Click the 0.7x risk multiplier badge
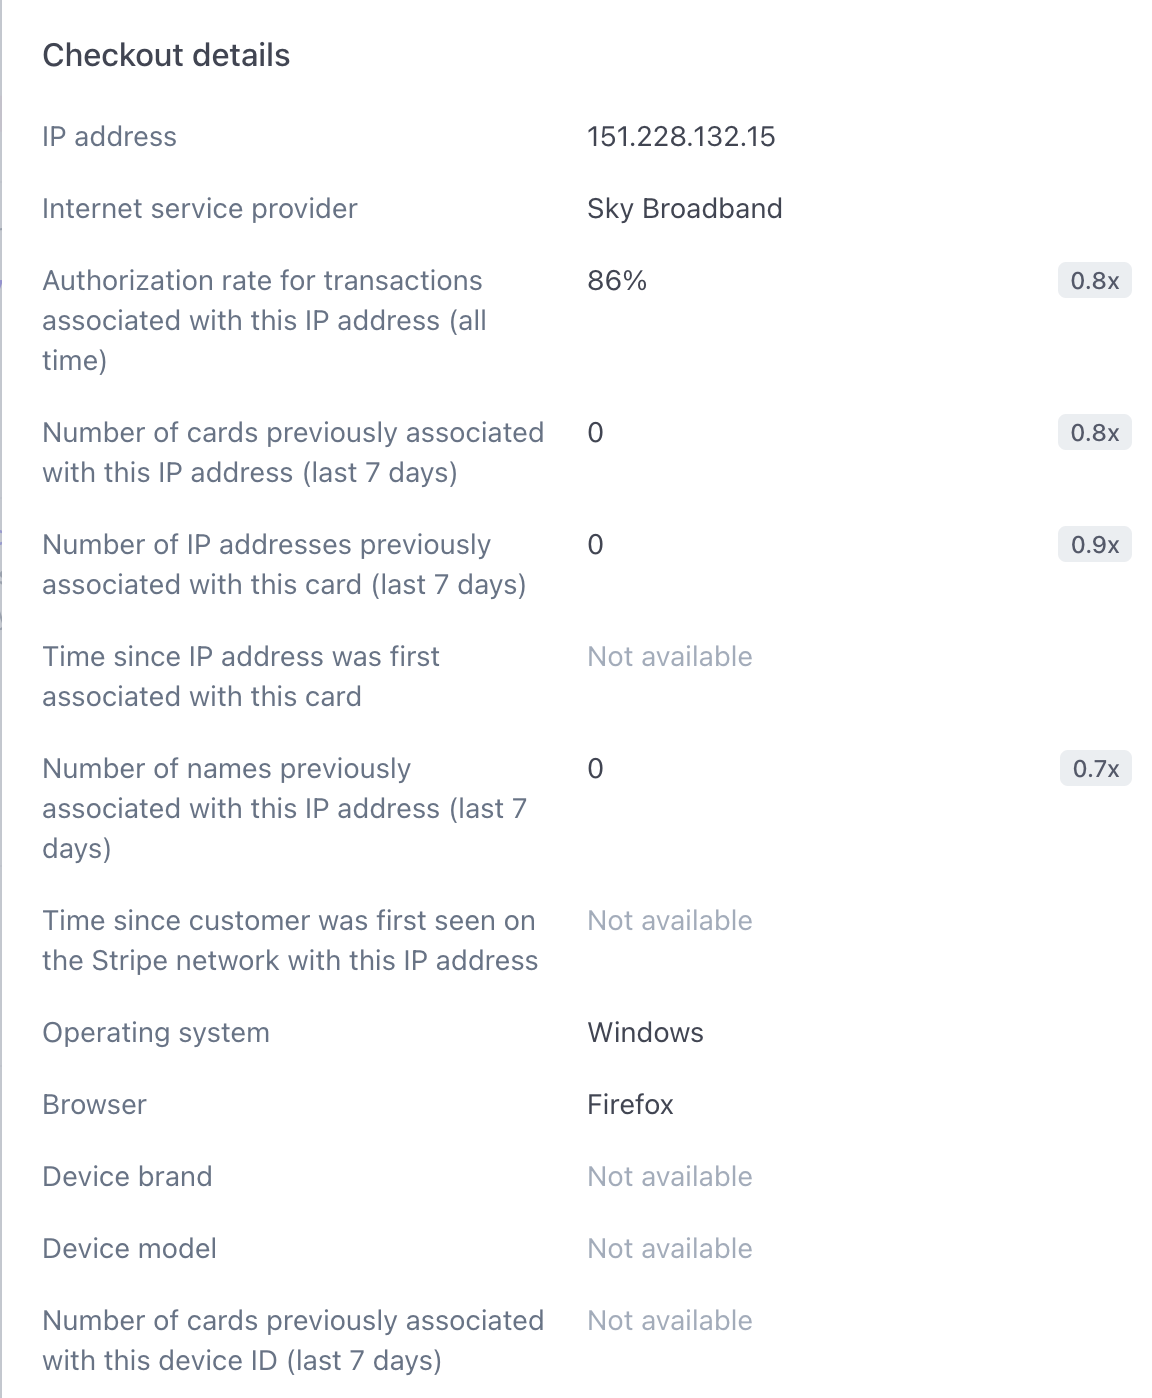Image resolution: width=1152 pixels, height=1398 pixels. [1095, 769]
